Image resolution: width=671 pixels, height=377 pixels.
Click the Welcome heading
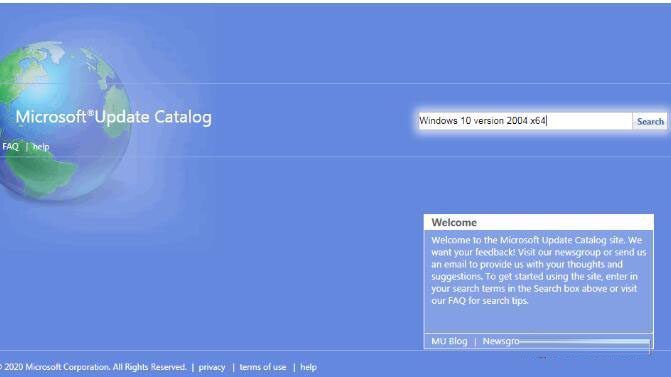click(x=454, y=223)
